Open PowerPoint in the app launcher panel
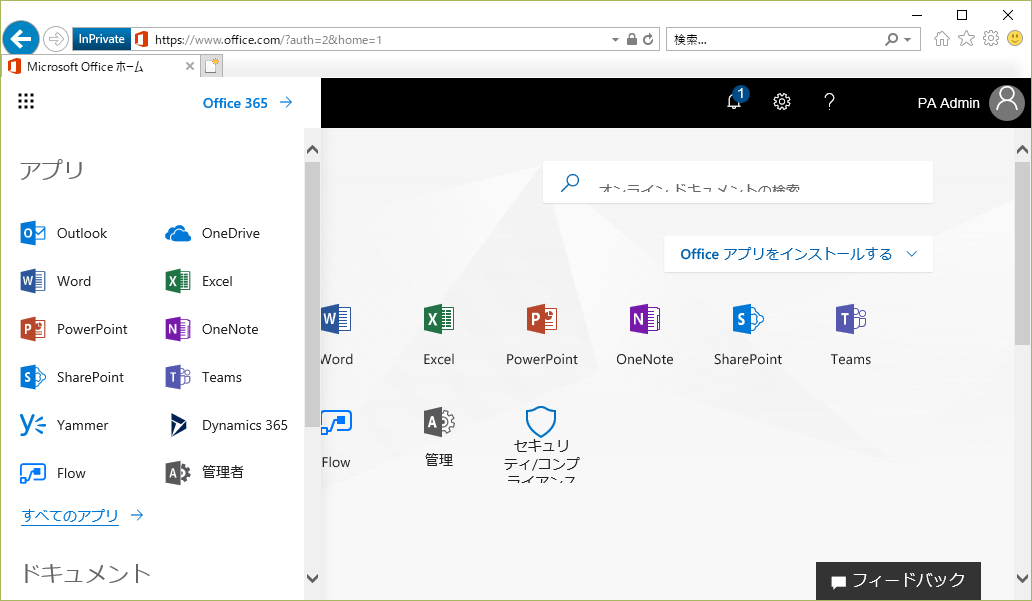 74,329
